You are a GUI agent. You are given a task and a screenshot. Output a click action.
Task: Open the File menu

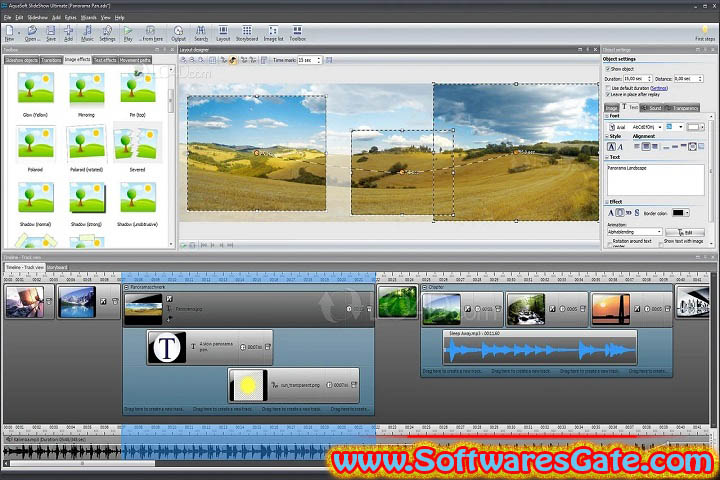point(7,17)
